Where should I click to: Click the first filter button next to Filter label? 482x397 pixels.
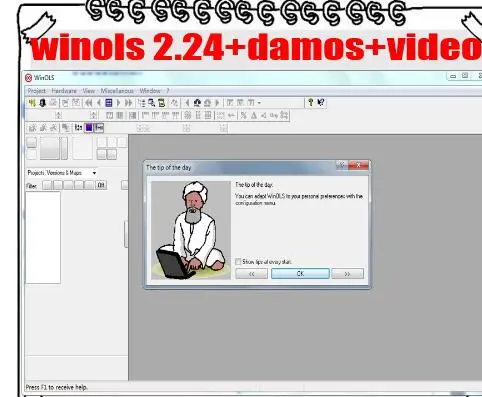coord(47,185)
